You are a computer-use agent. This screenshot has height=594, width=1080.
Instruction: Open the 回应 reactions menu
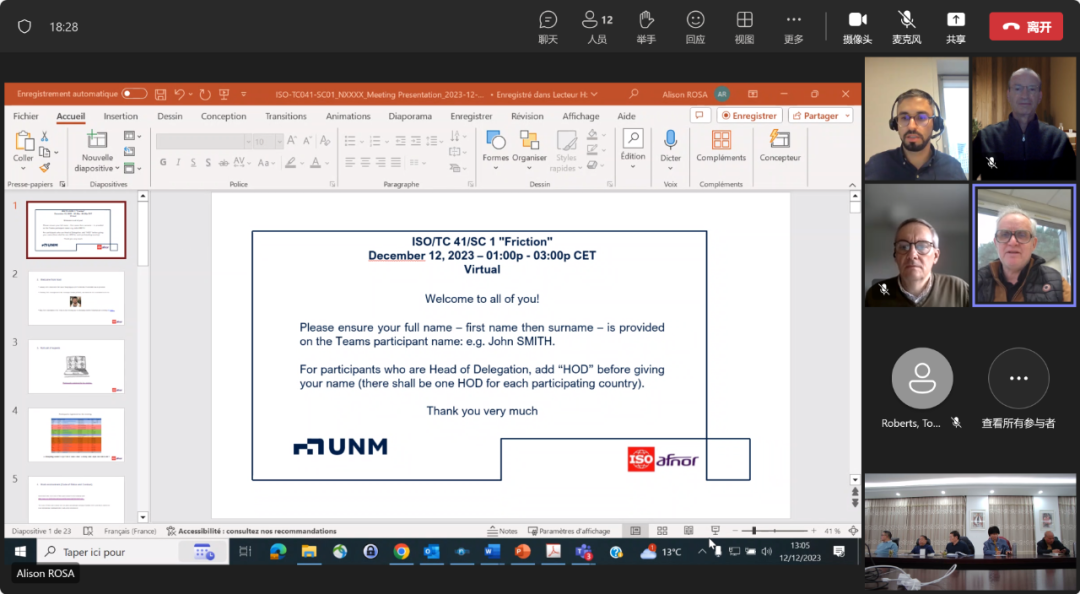point(695,26)
